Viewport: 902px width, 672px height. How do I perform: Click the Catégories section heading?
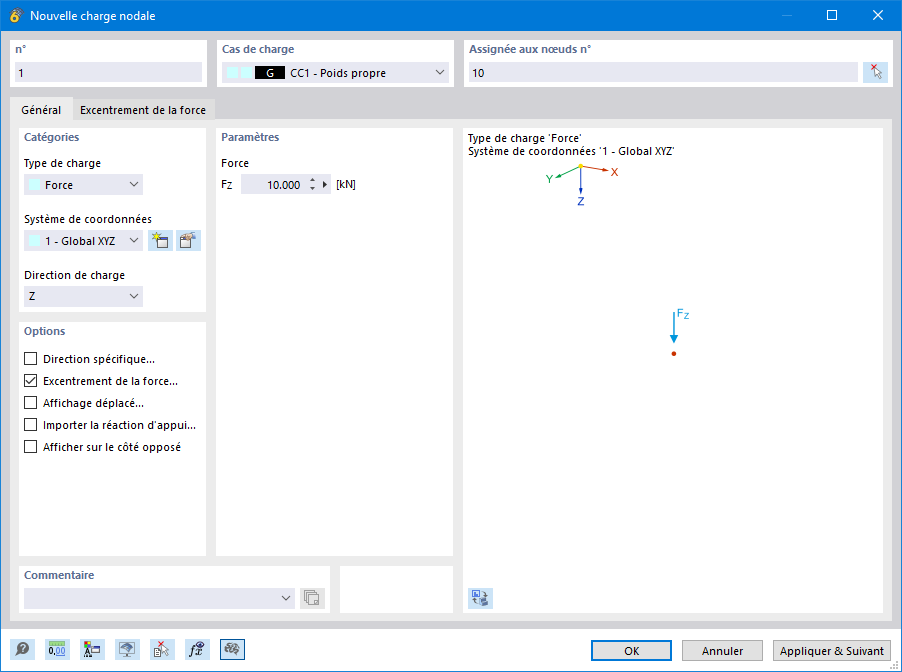point(52,137)
